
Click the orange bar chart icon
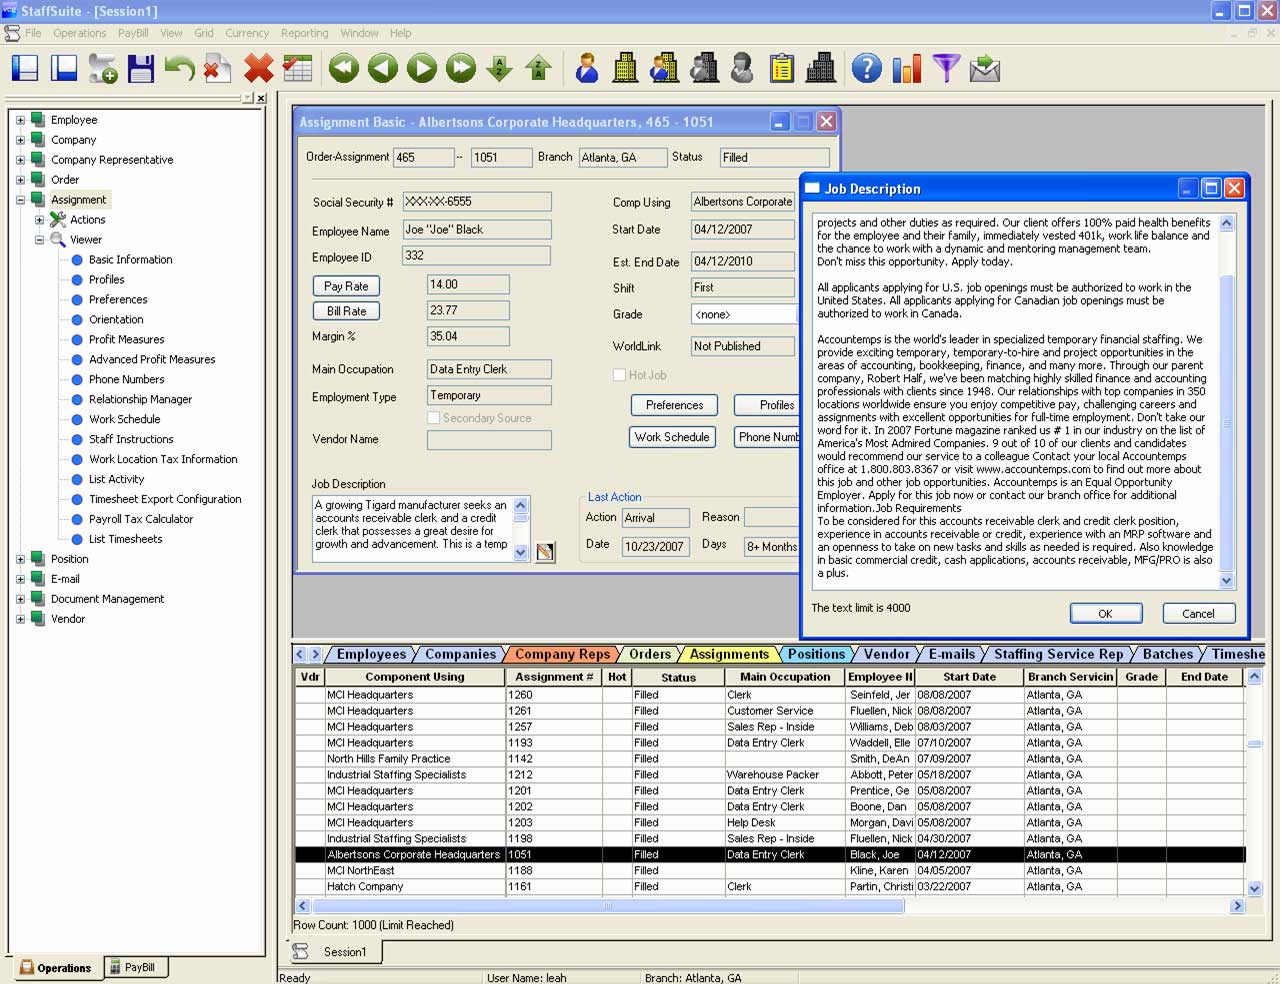pos(907,68)
